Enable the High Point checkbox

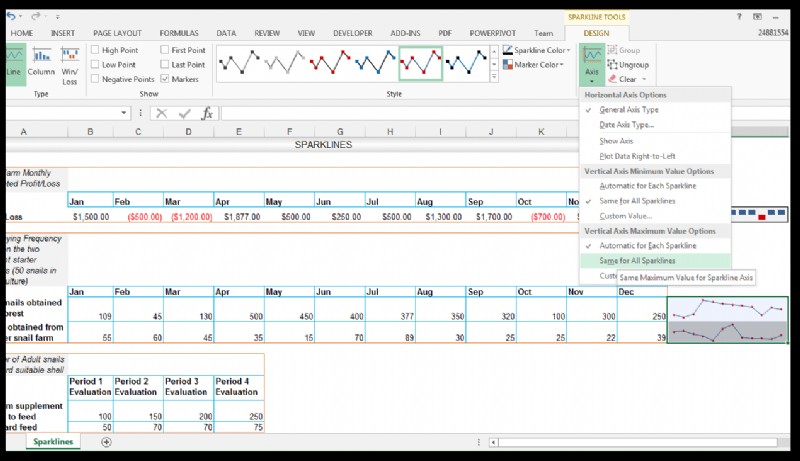click(96, 50)
